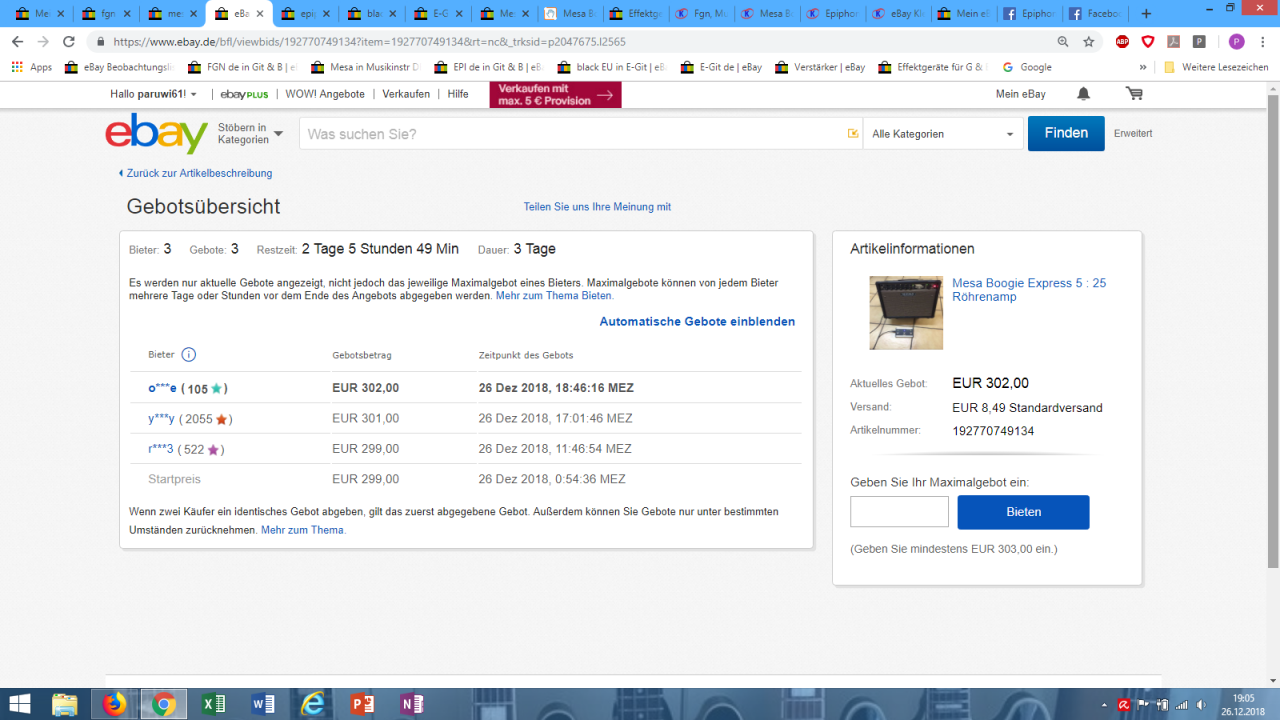Open the Chrome three-dot menu

click(x=1263, y=42)
